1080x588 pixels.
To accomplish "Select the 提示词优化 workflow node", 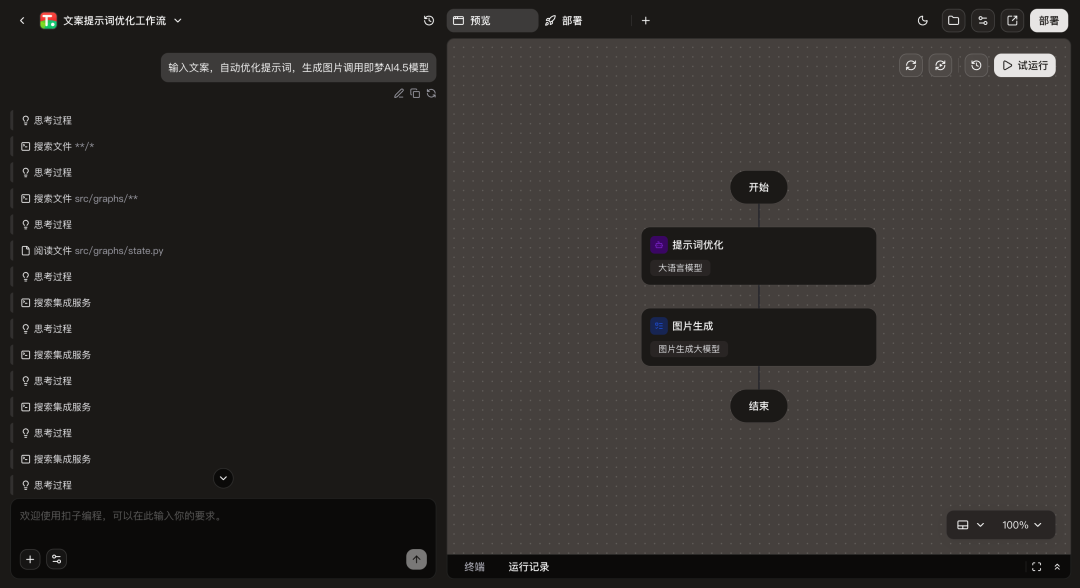I will pos(758,255).
